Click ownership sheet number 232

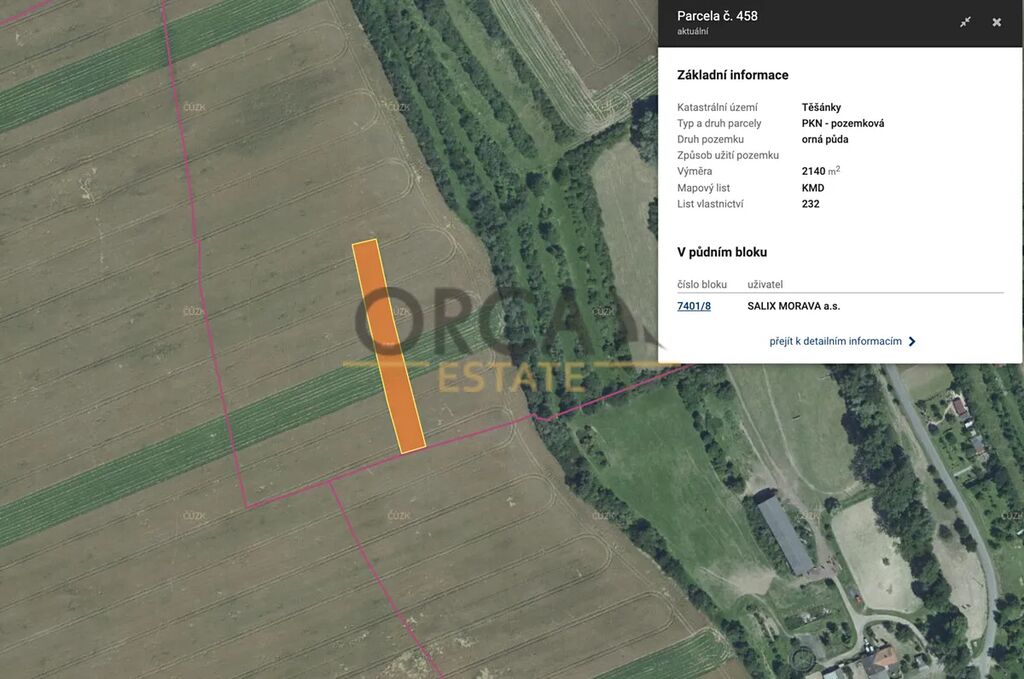810,203
